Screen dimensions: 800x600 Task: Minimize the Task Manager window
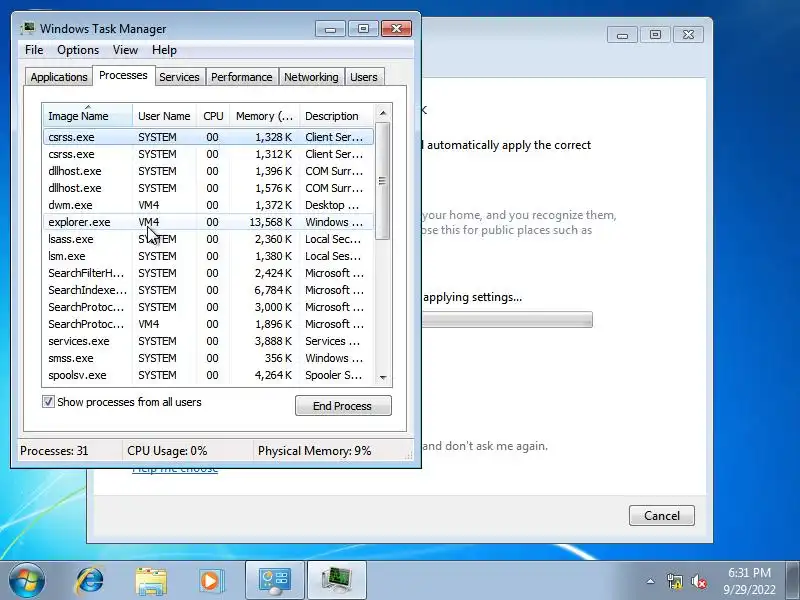[x=331, y=29]
